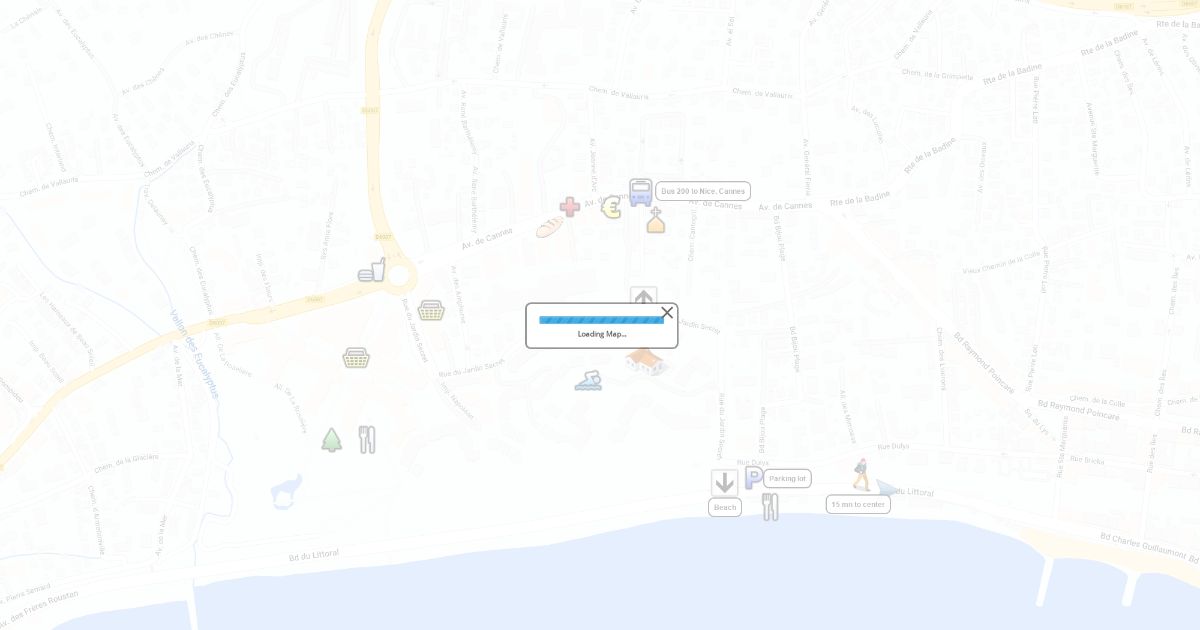Click the Loading Map progress bar
The image size is (1200, 630).
[x=602, y=320]
